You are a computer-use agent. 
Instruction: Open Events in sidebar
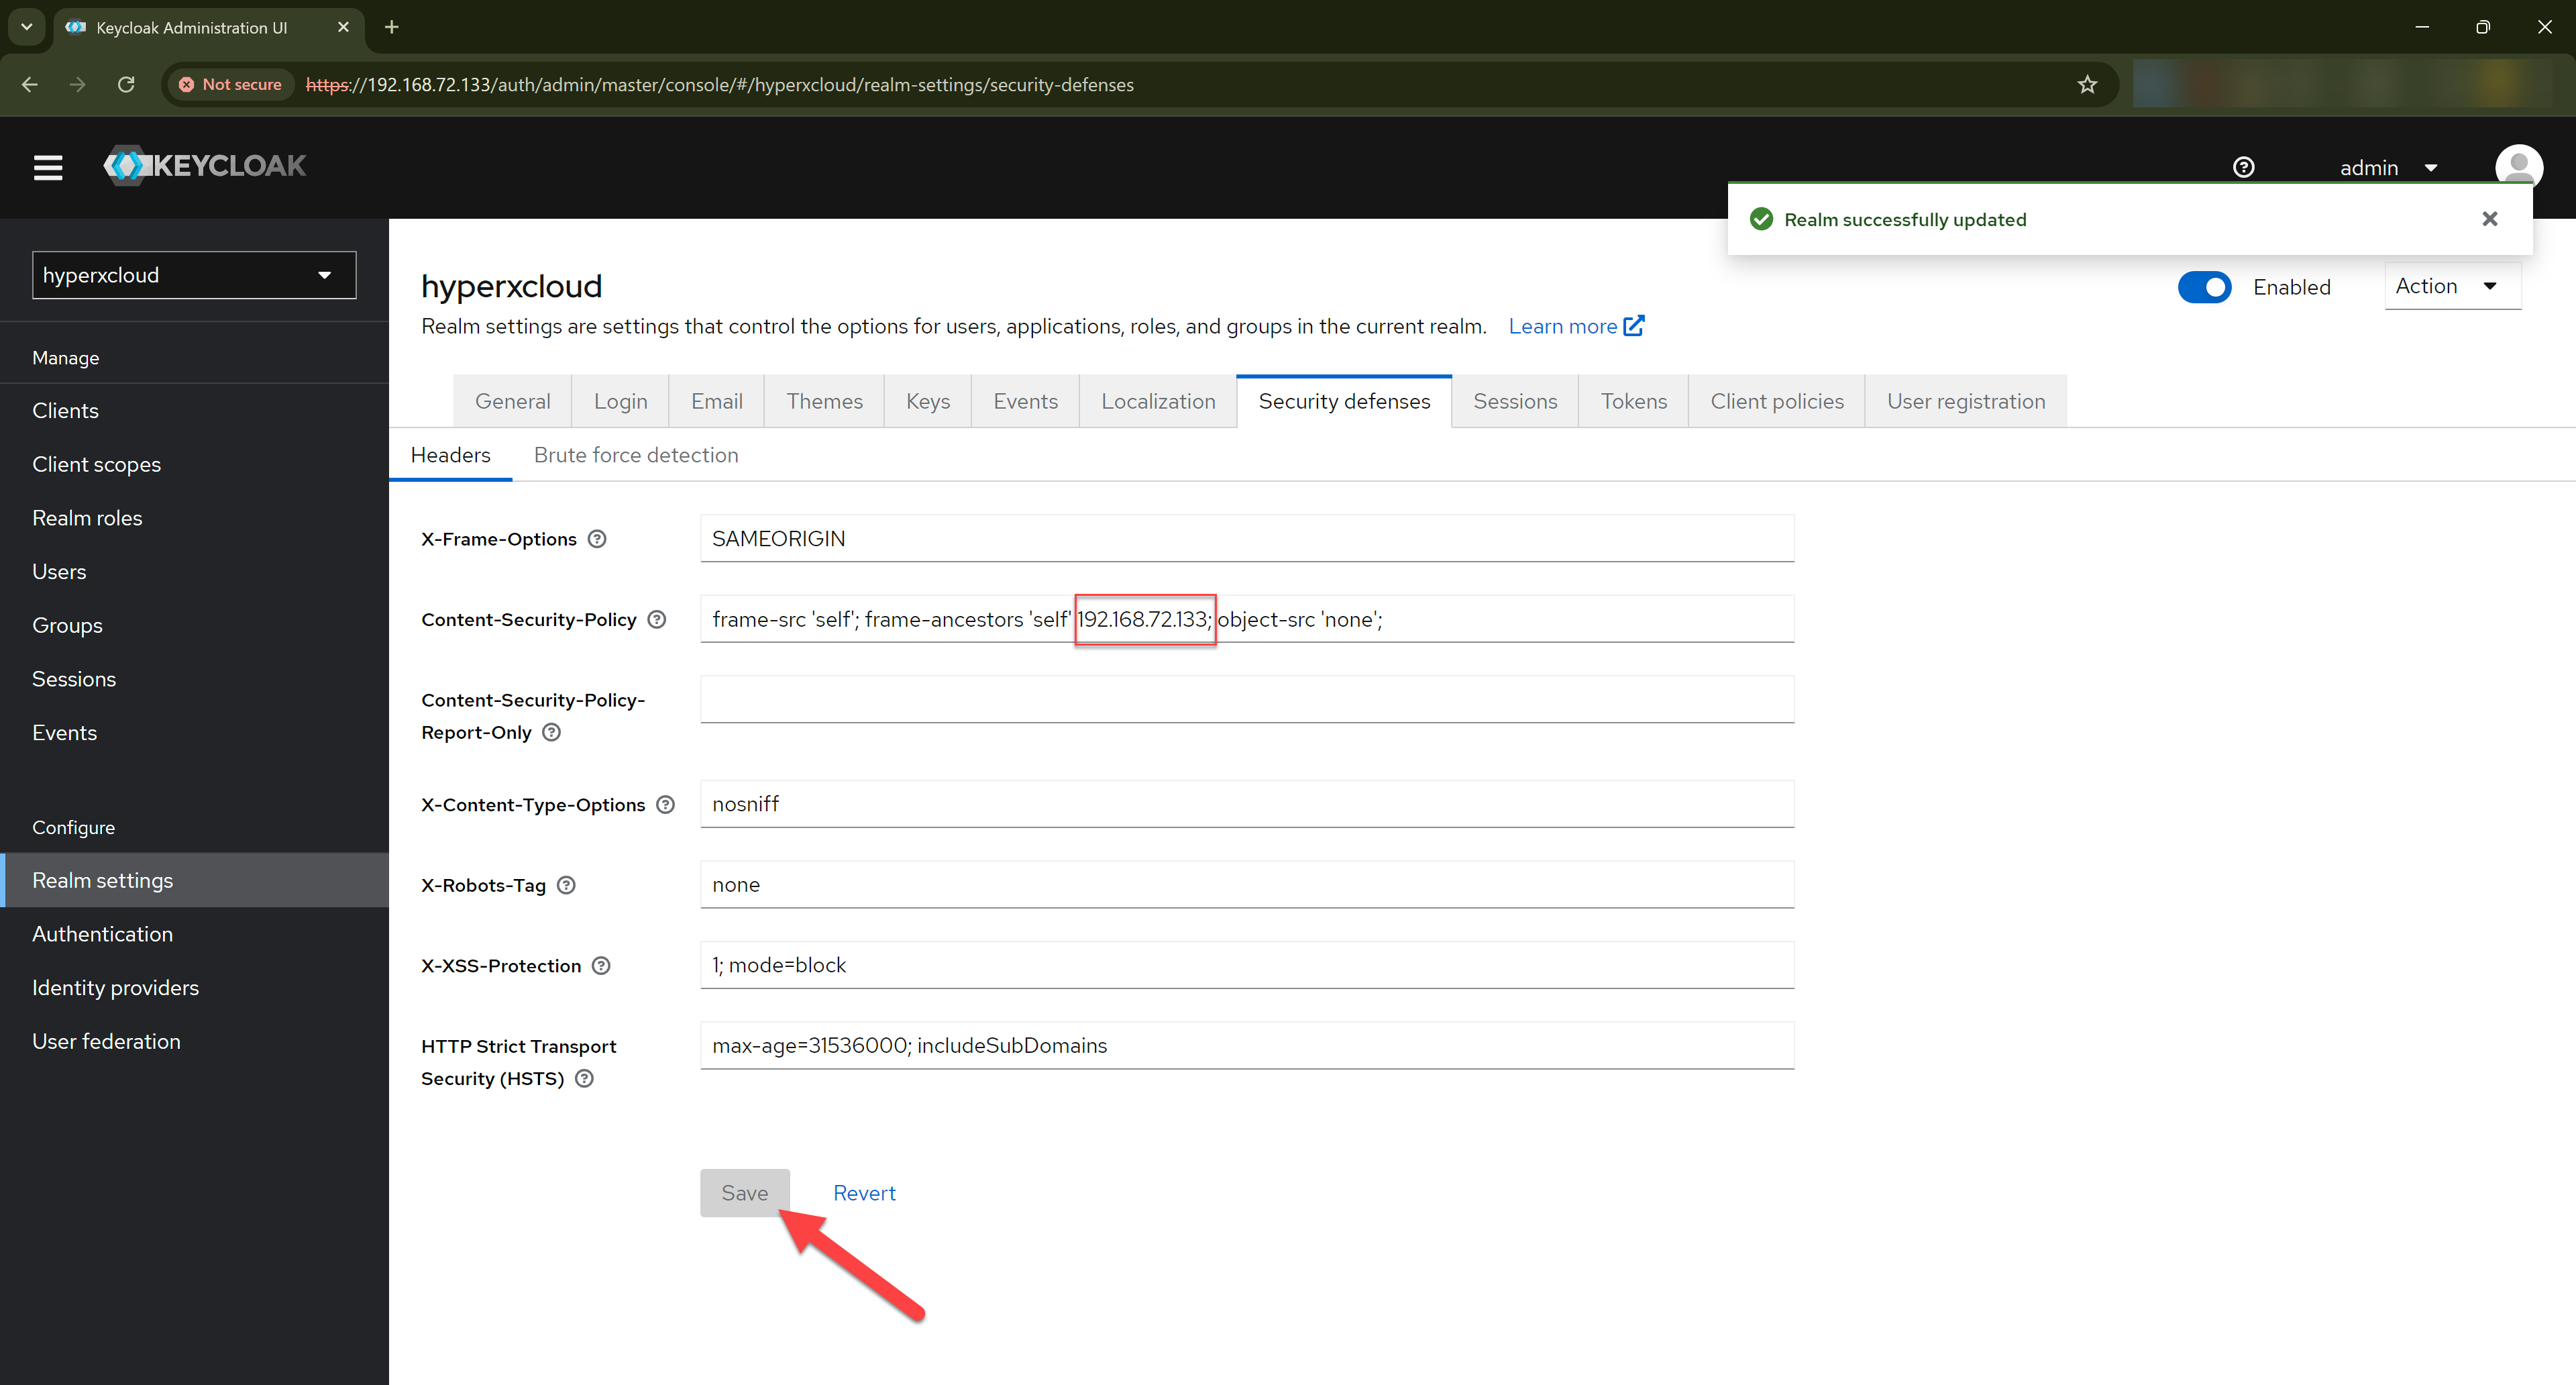194,733
